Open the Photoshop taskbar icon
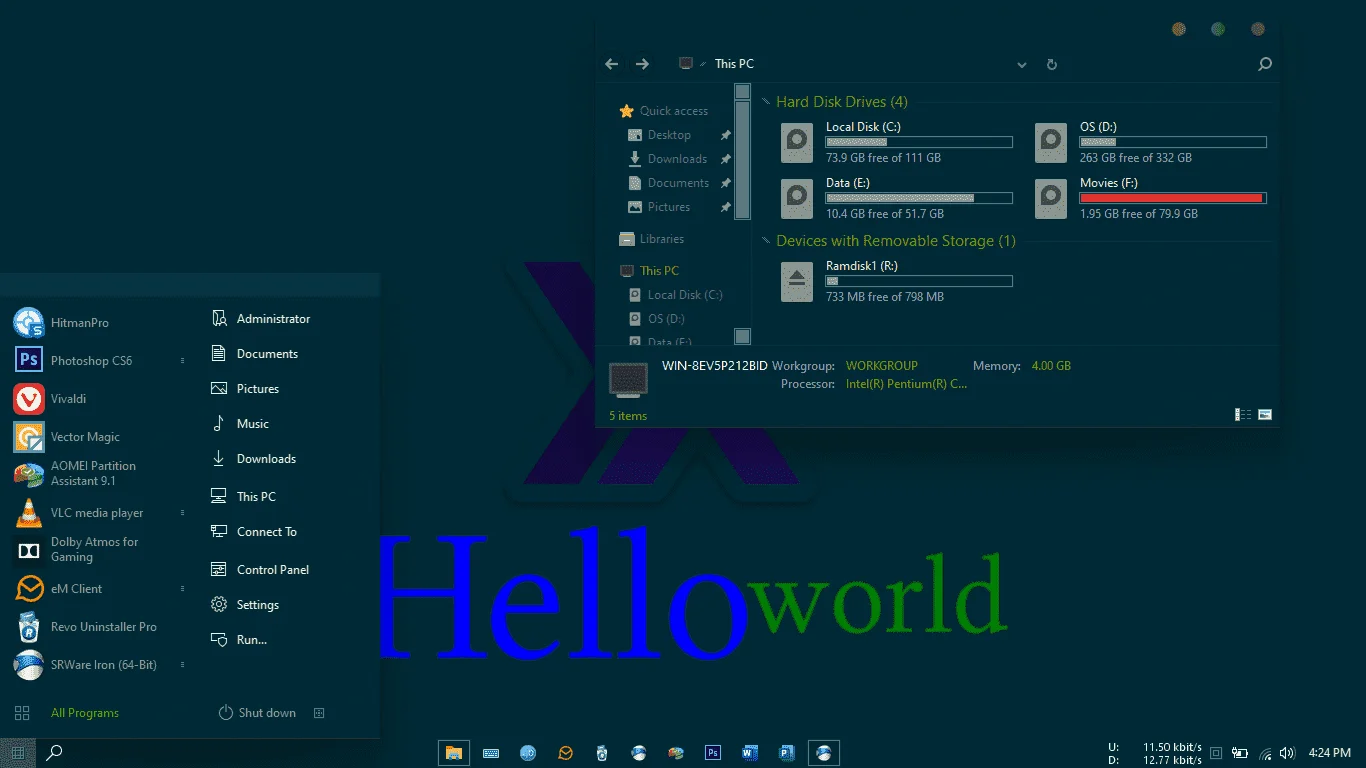 (x=713, y=753)
